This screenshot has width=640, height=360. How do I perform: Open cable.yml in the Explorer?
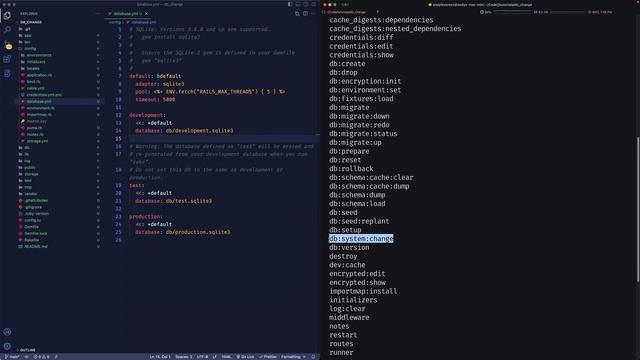coord(36,88)
